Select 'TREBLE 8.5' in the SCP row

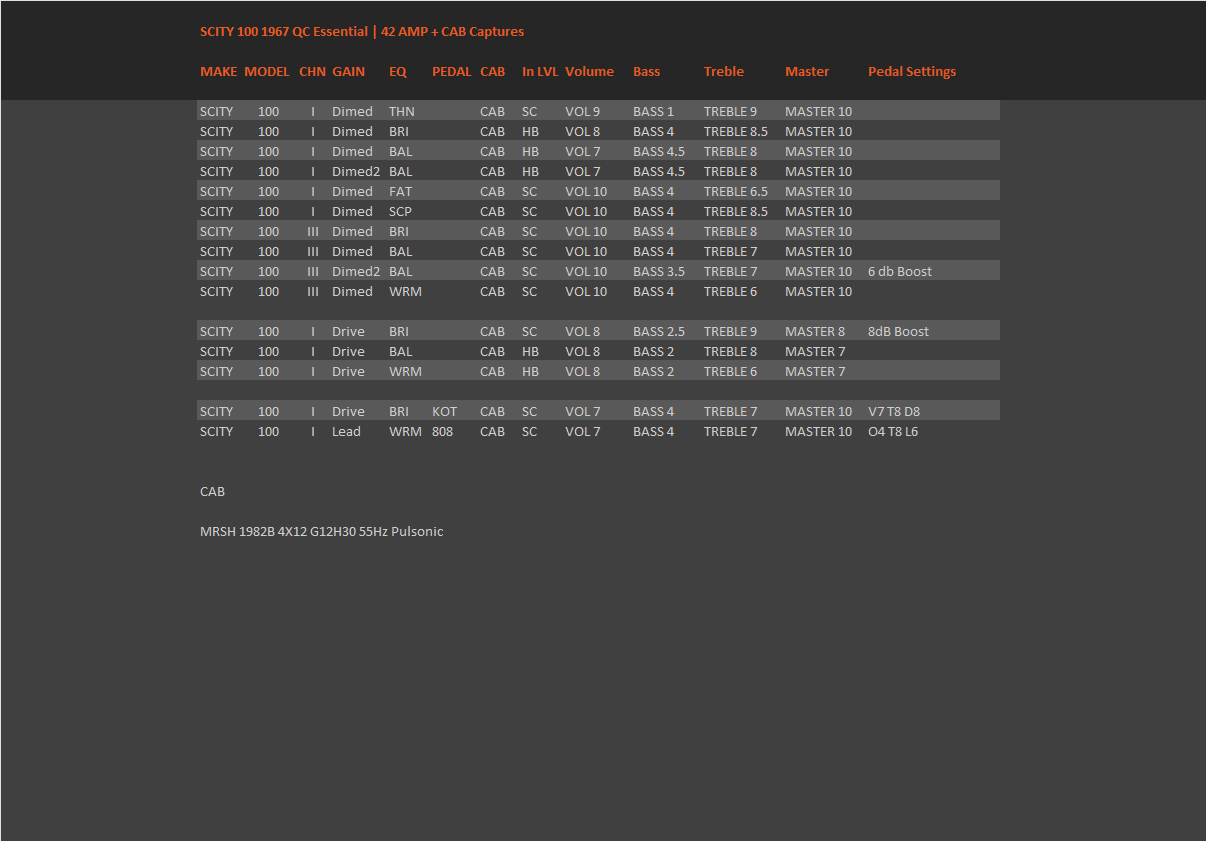click(736, 211)
